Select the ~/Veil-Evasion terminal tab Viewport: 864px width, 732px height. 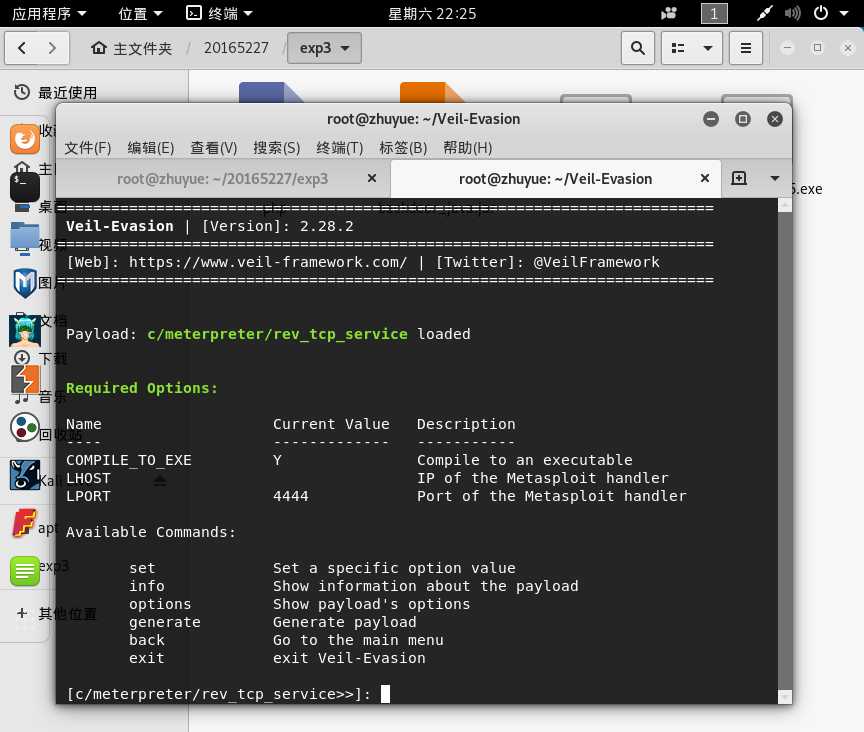point(555,179)
